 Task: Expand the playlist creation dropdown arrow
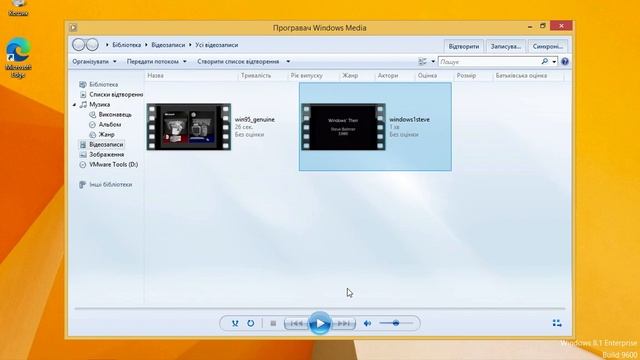coord(288,62)
